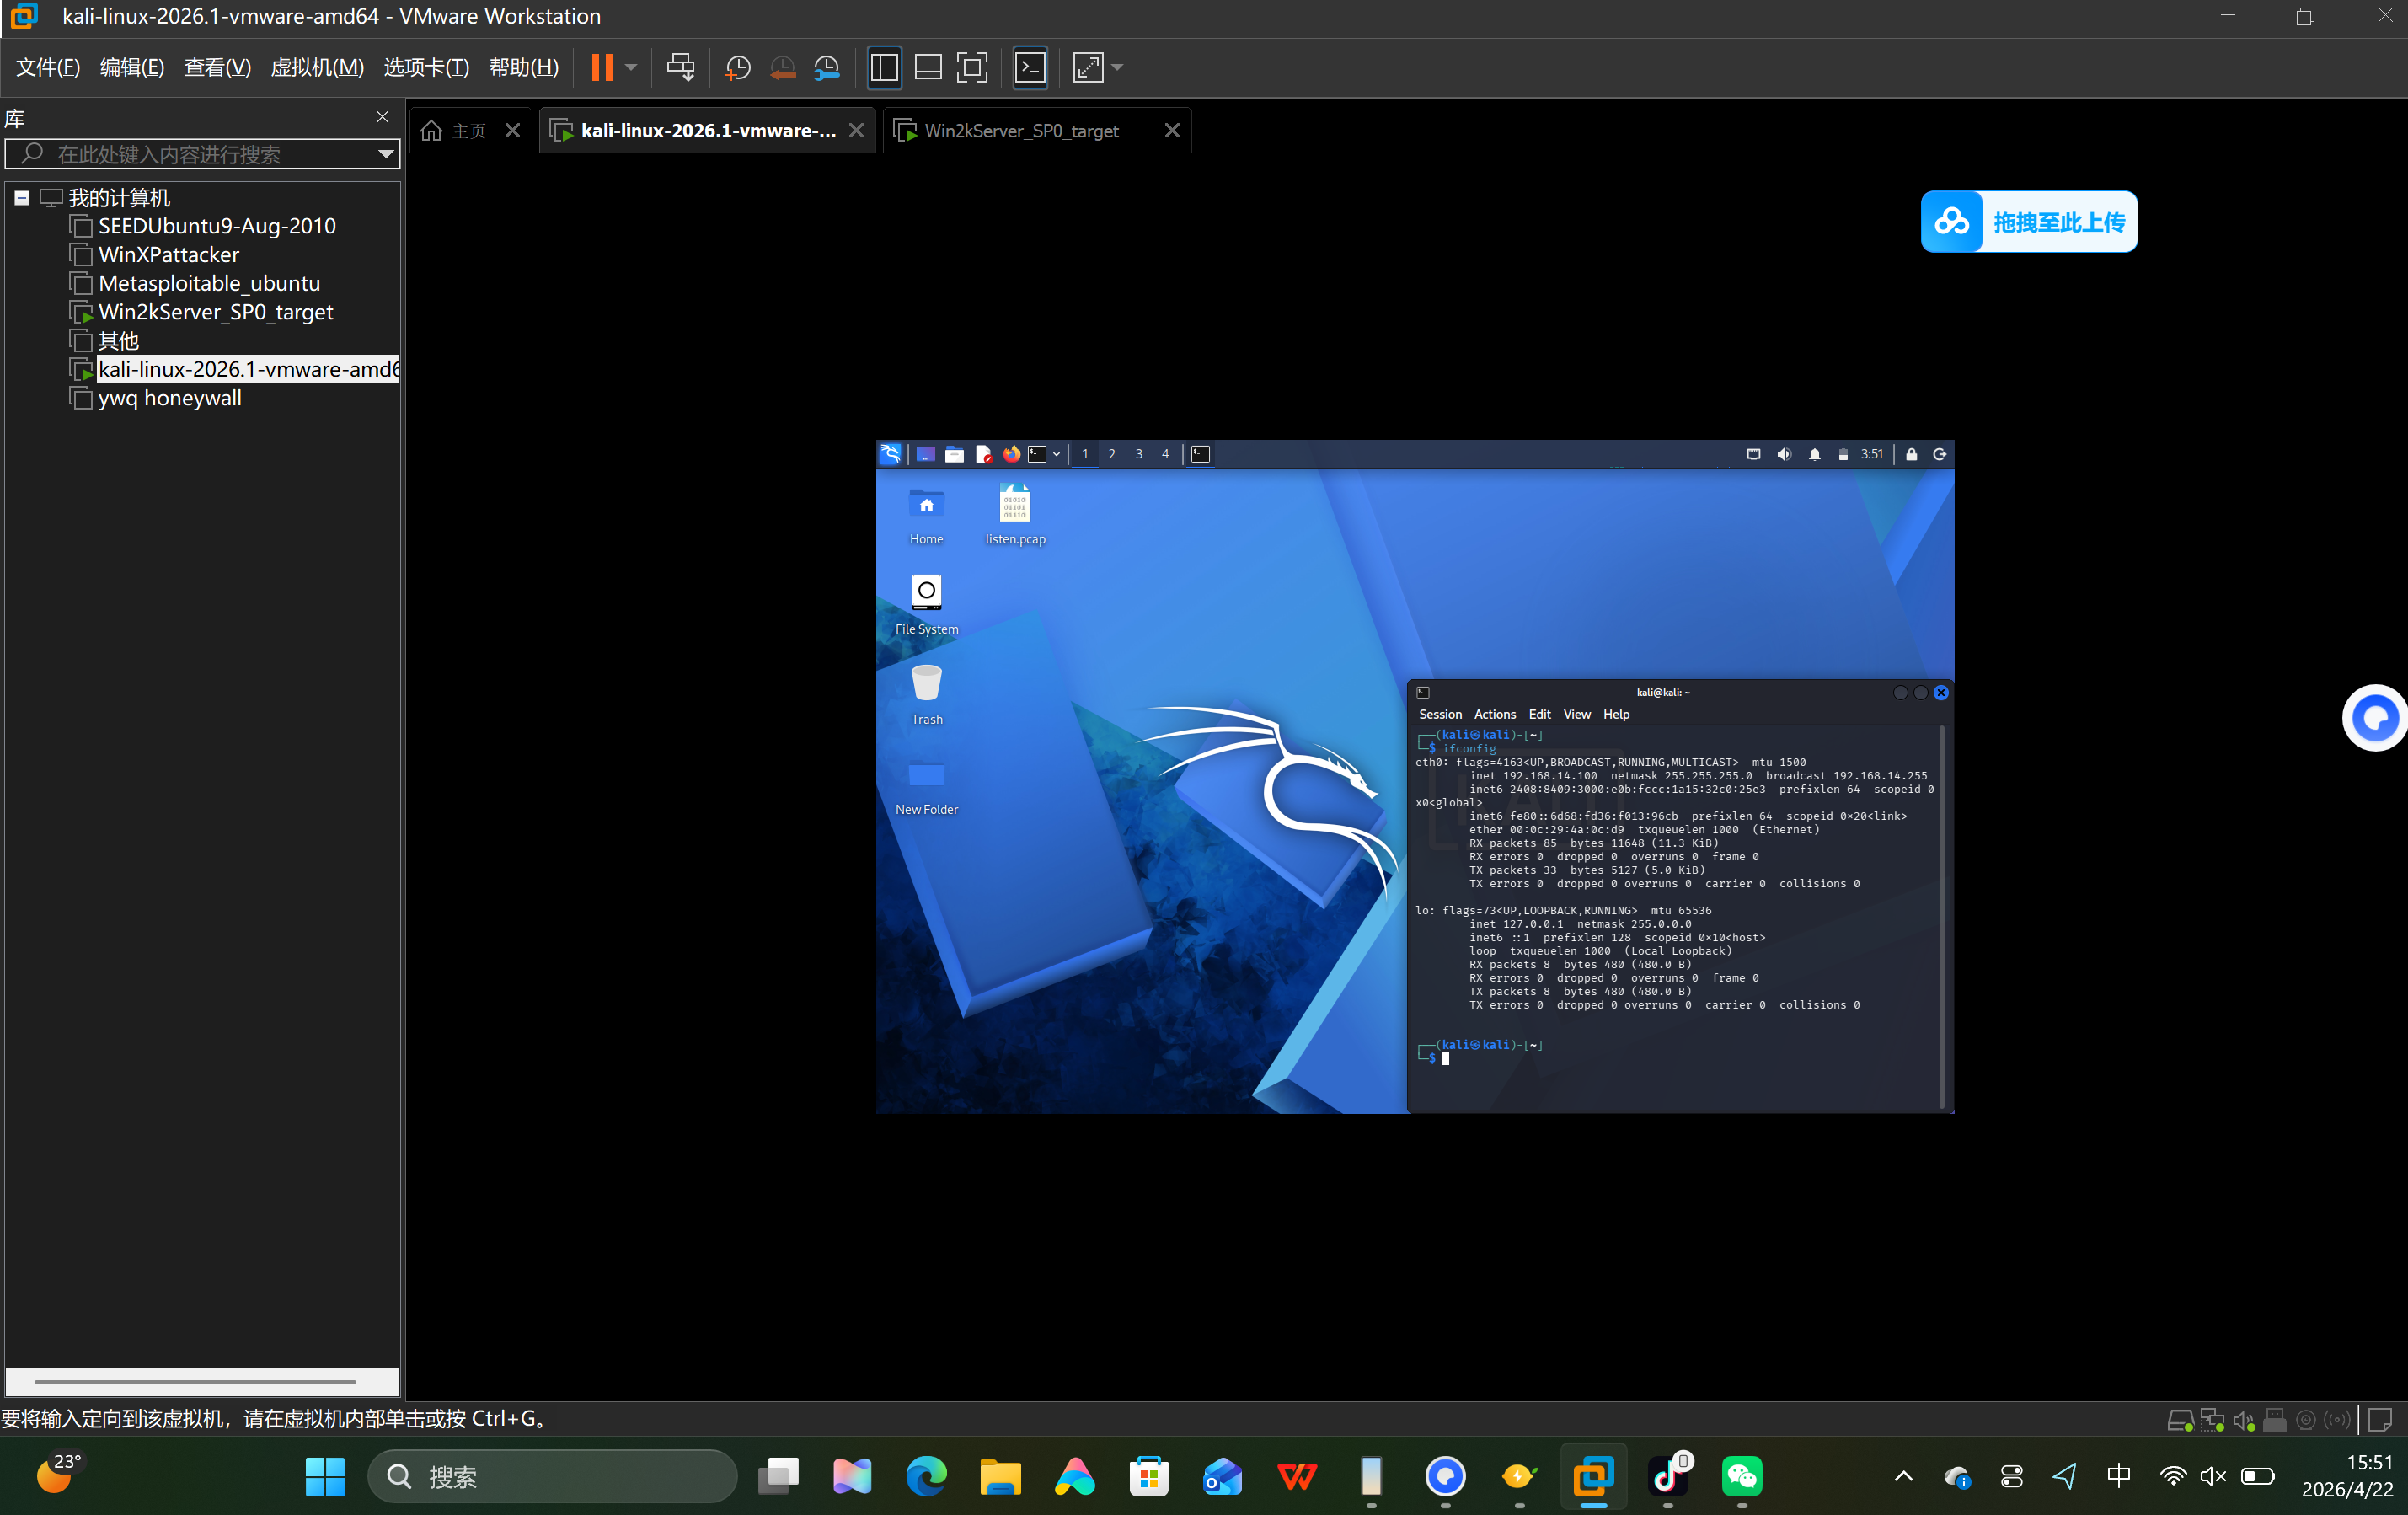Open power options dropdown beside pause button

coord(631,67)
